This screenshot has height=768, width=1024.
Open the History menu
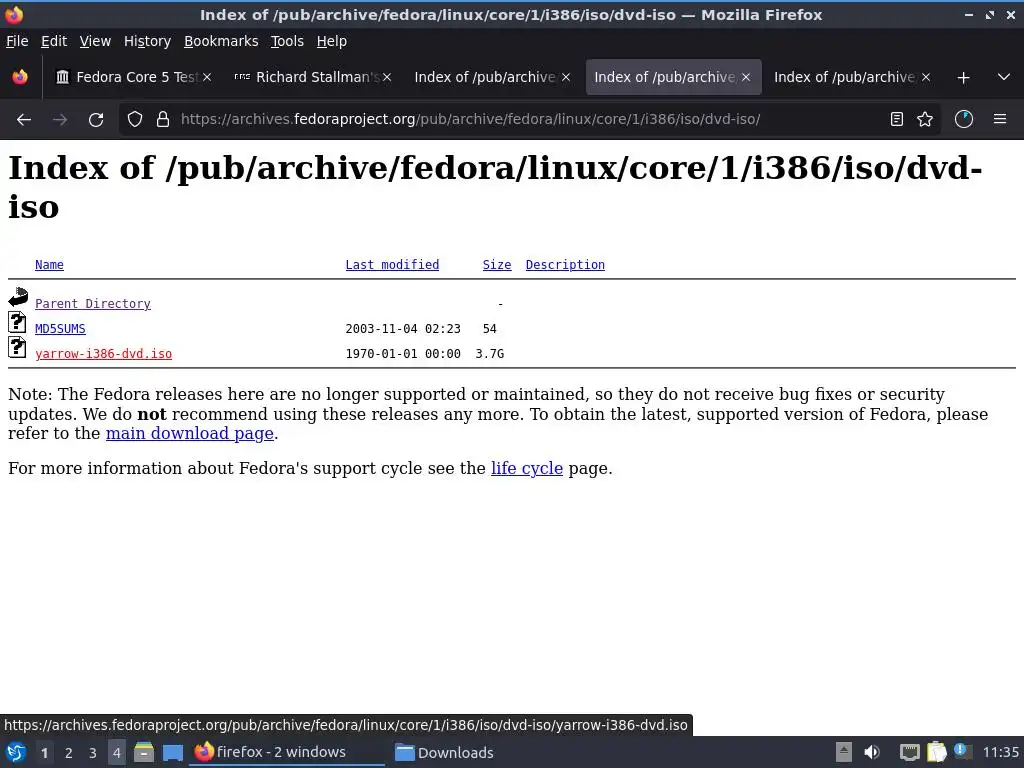point(147,41)
